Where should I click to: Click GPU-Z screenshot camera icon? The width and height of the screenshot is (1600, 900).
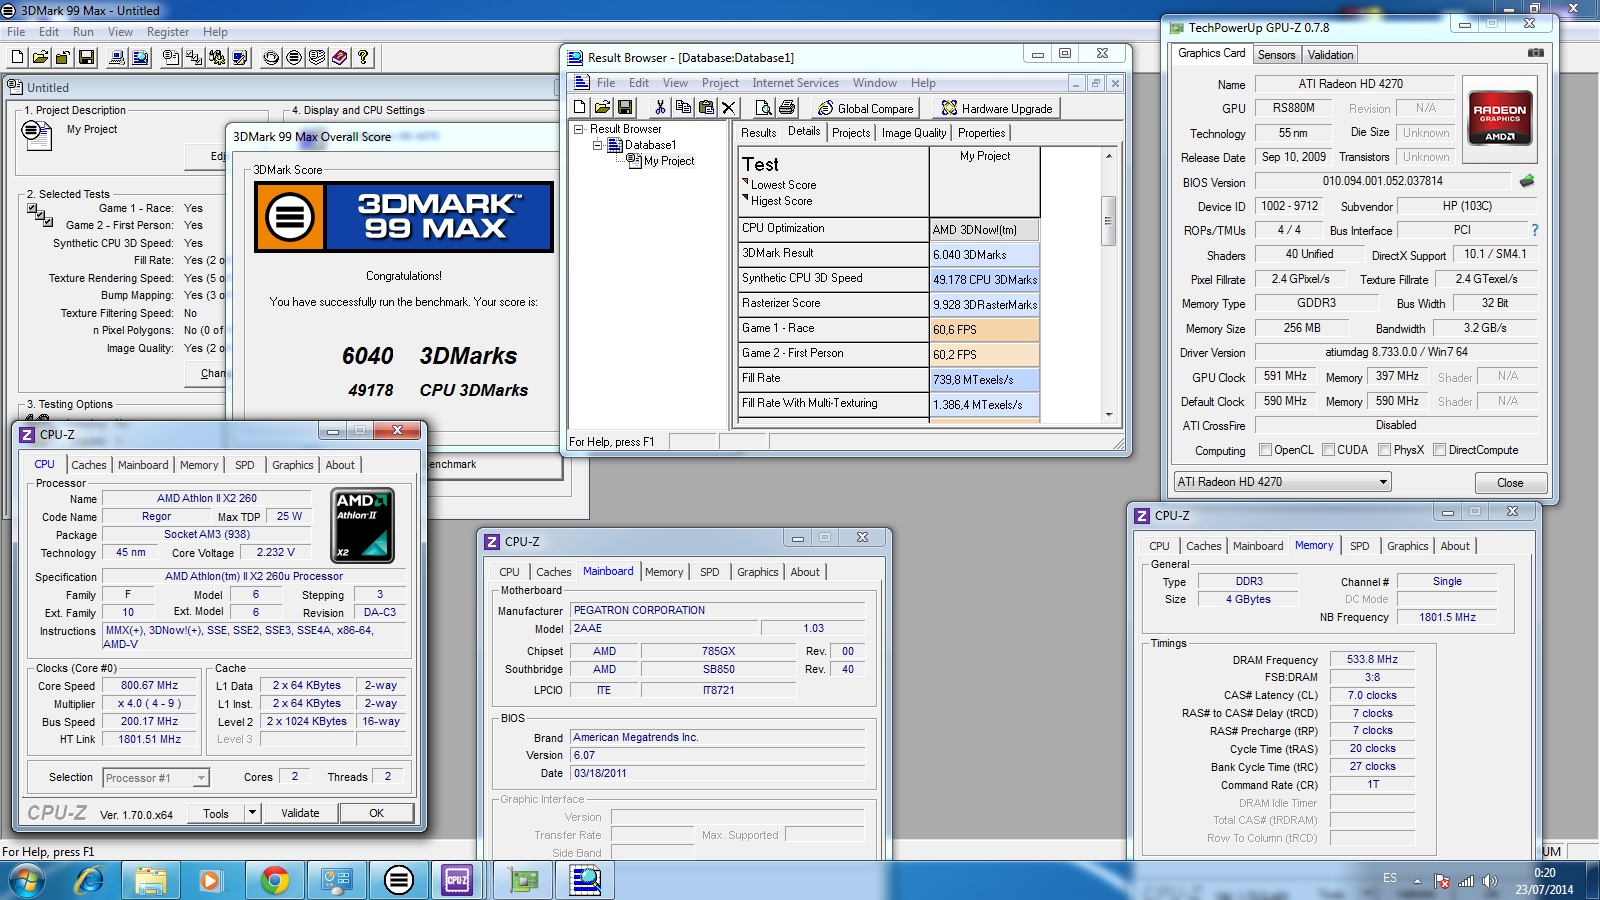click(1536, 53)
